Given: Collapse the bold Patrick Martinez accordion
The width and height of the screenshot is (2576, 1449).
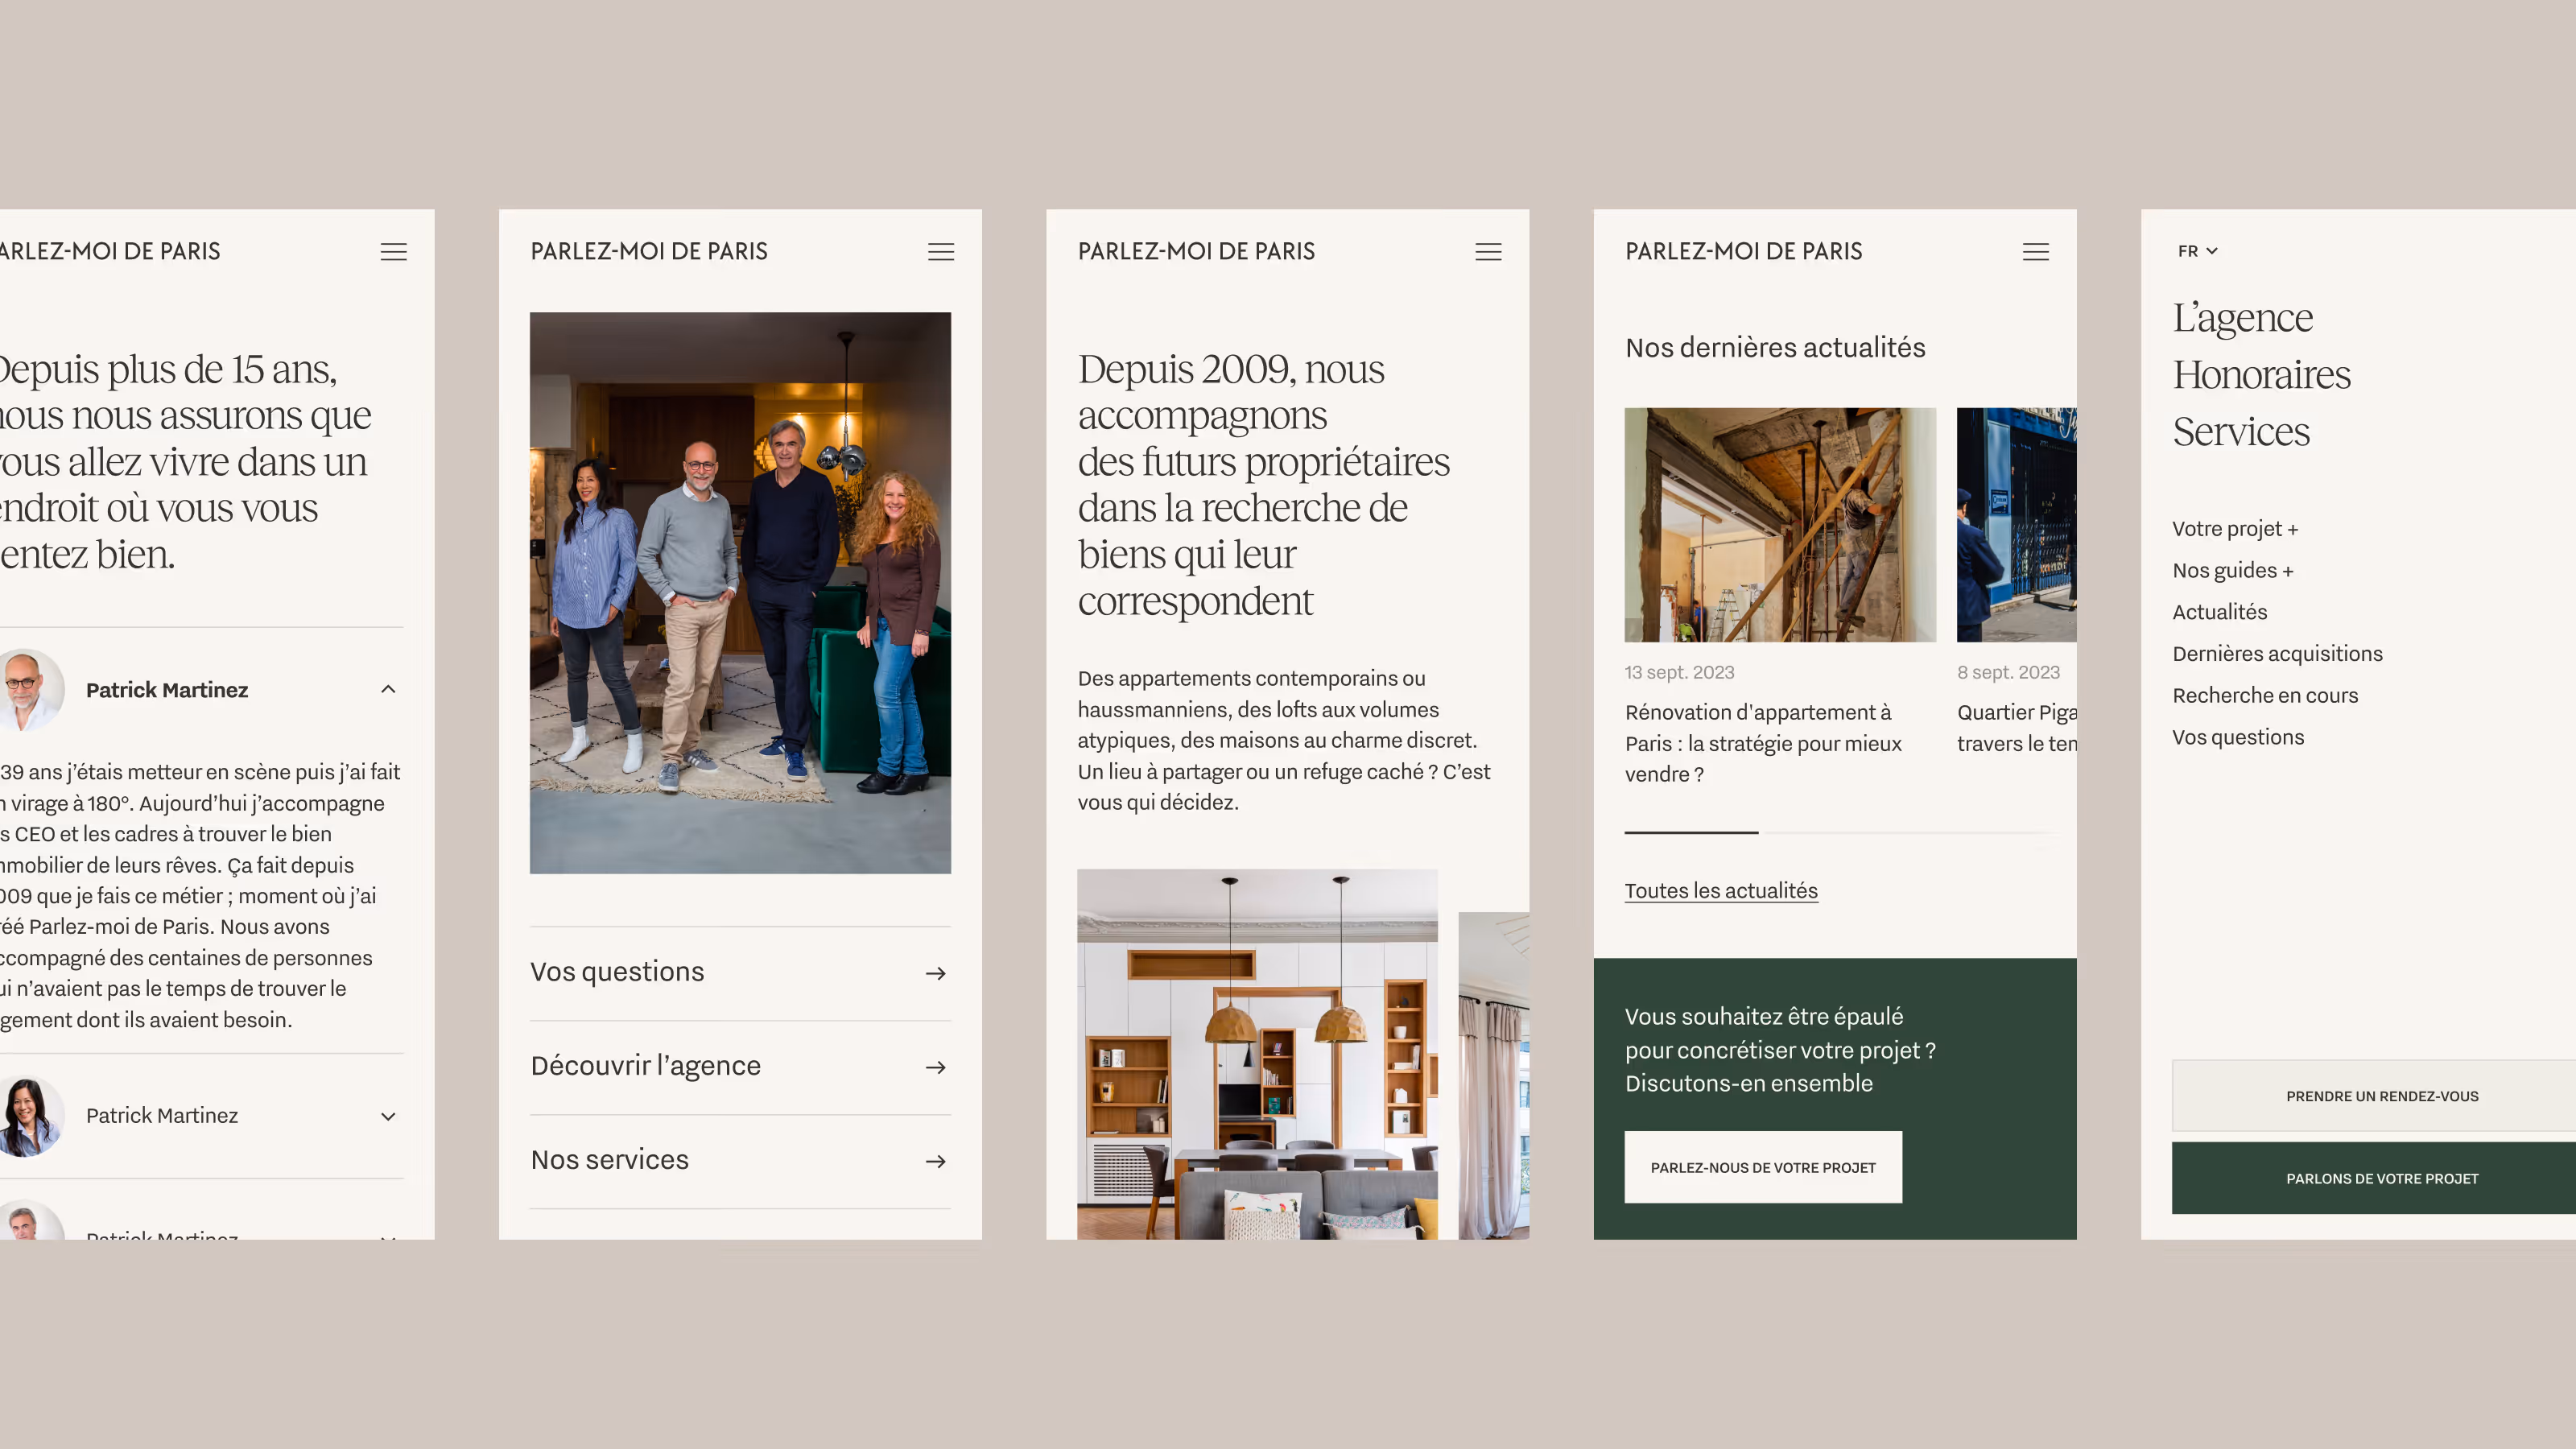Looking at the screenshot, I should pos(388,689).
